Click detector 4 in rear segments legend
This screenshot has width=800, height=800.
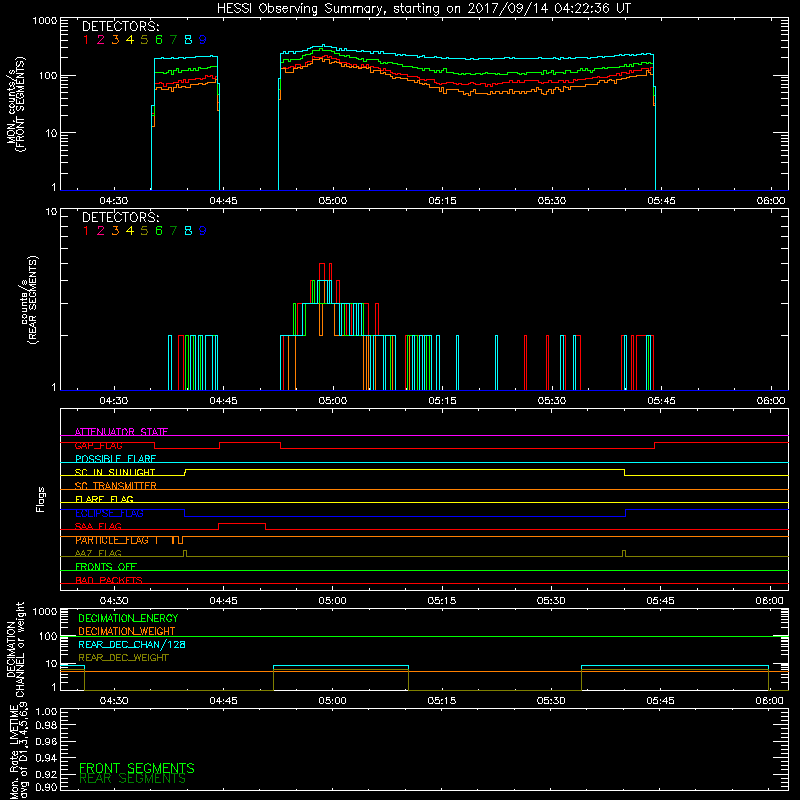[130, 231]
